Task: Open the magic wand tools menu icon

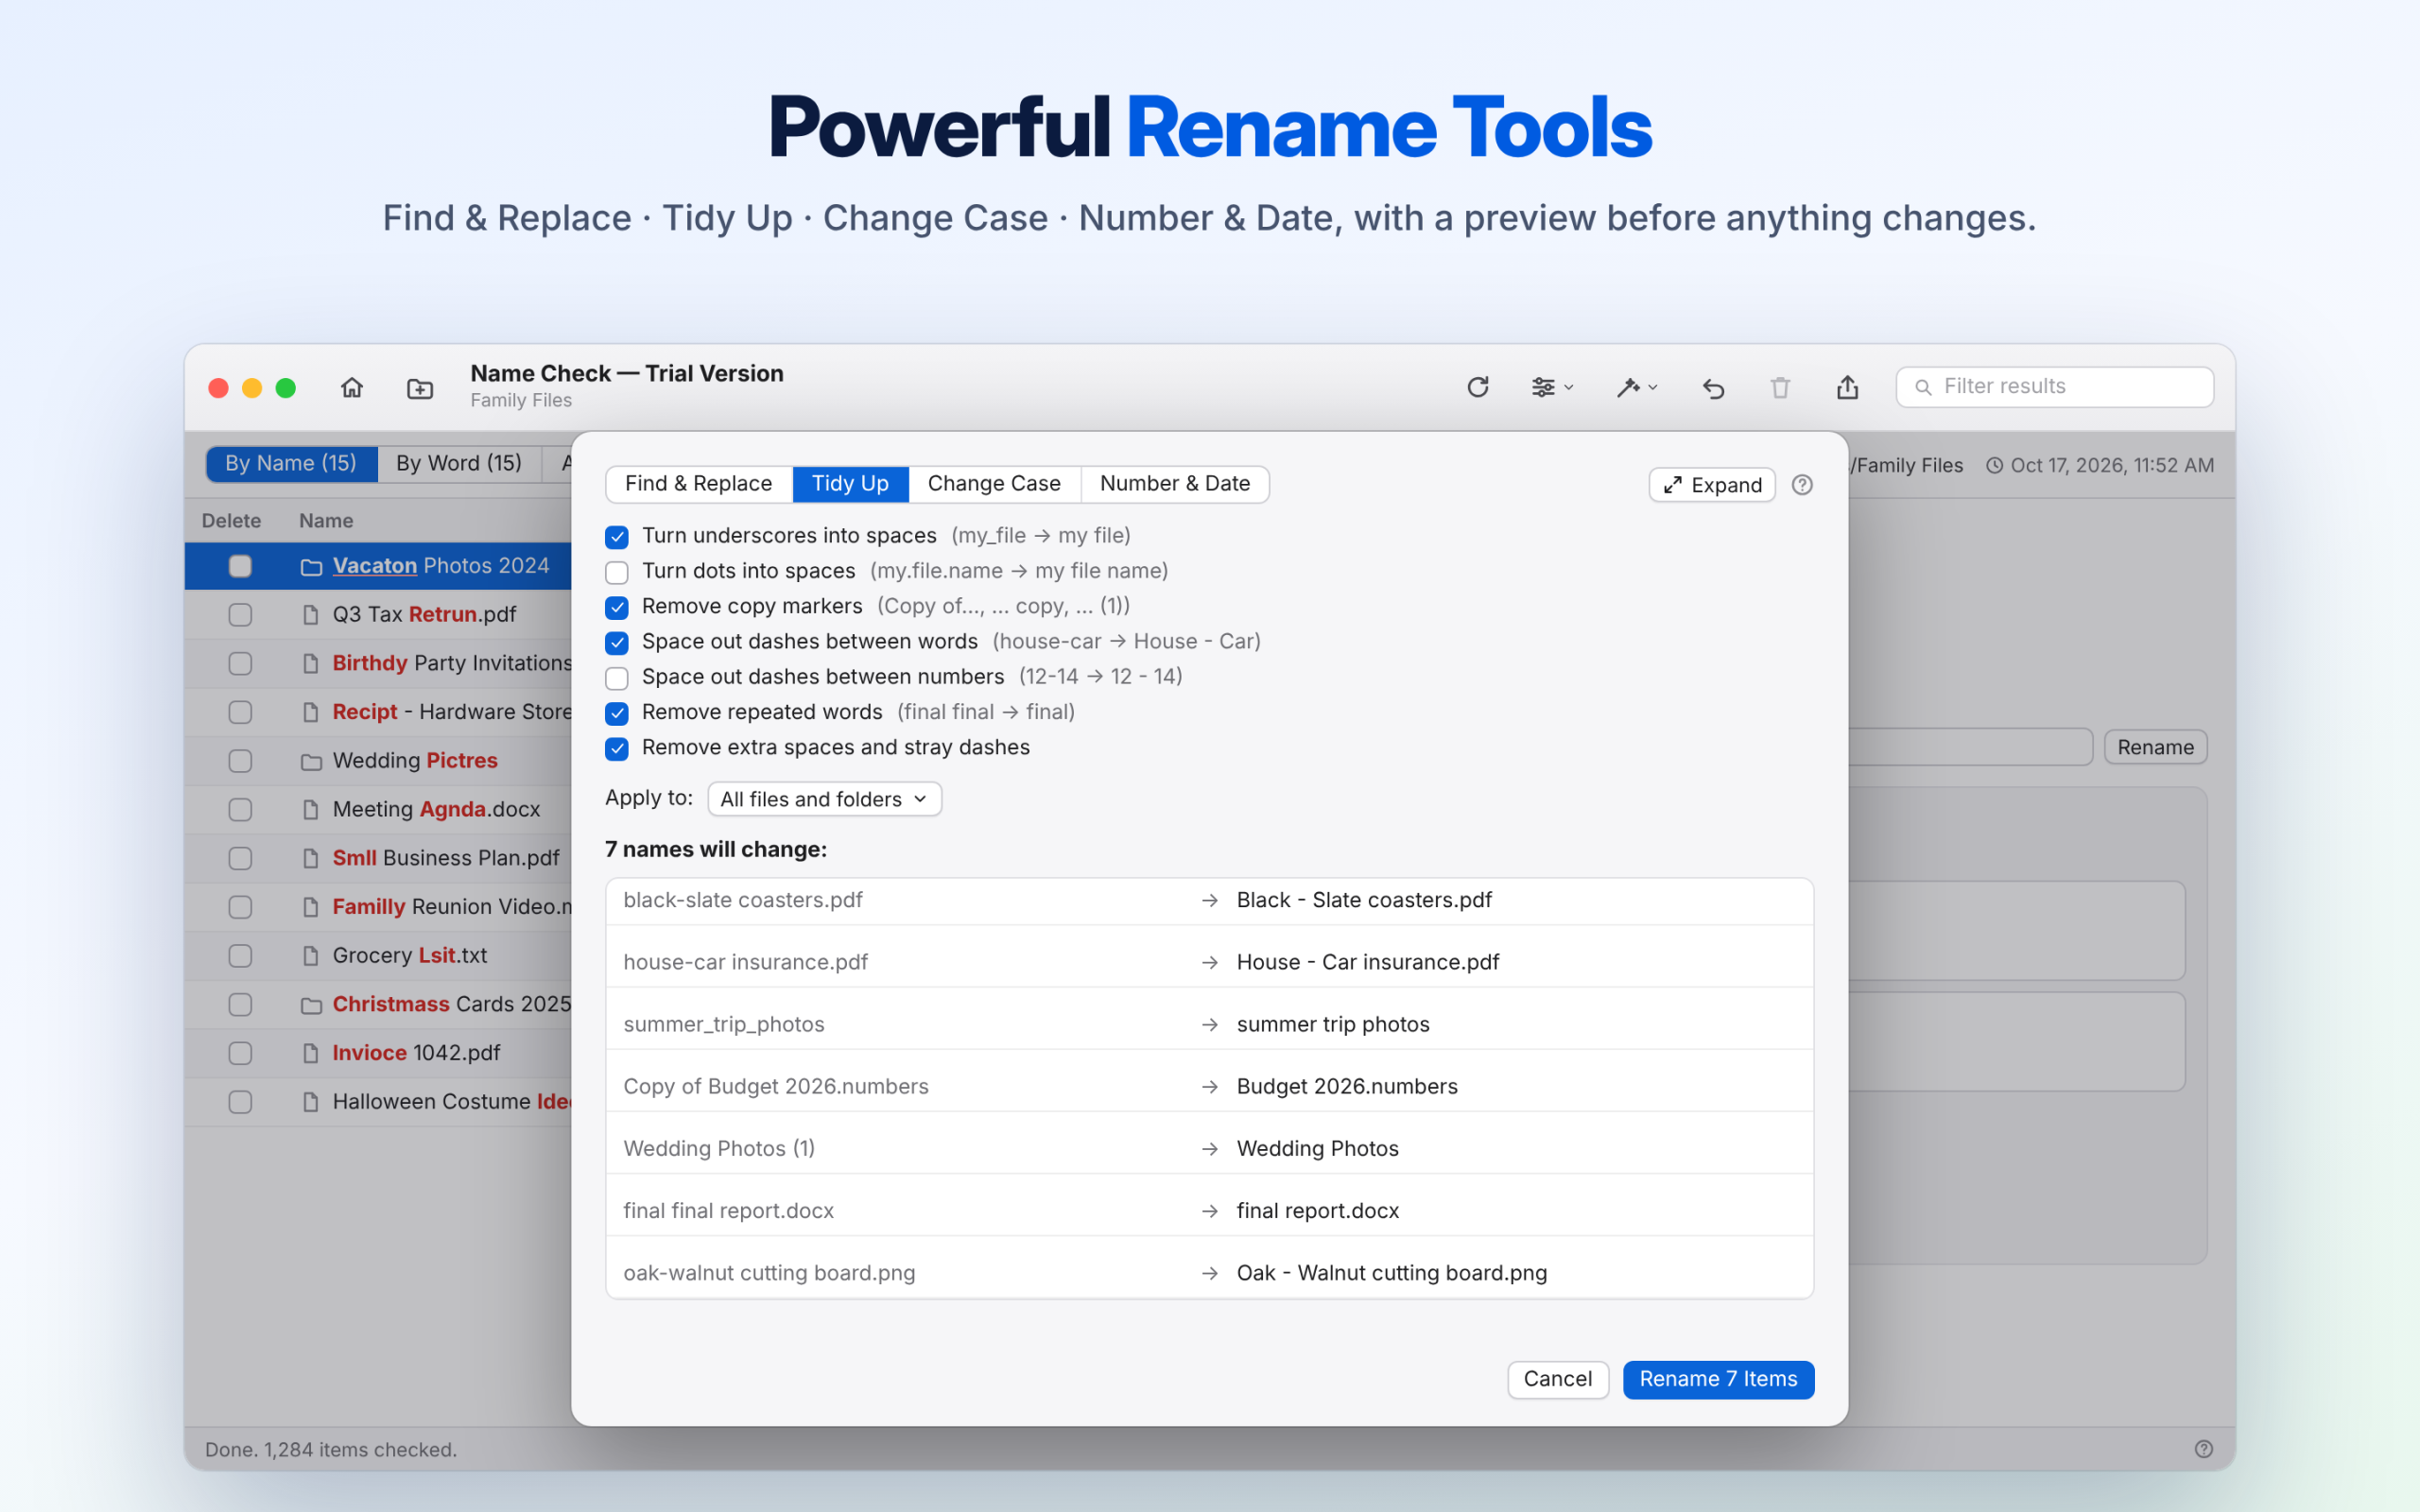Action: click(x=1637, y=387)
